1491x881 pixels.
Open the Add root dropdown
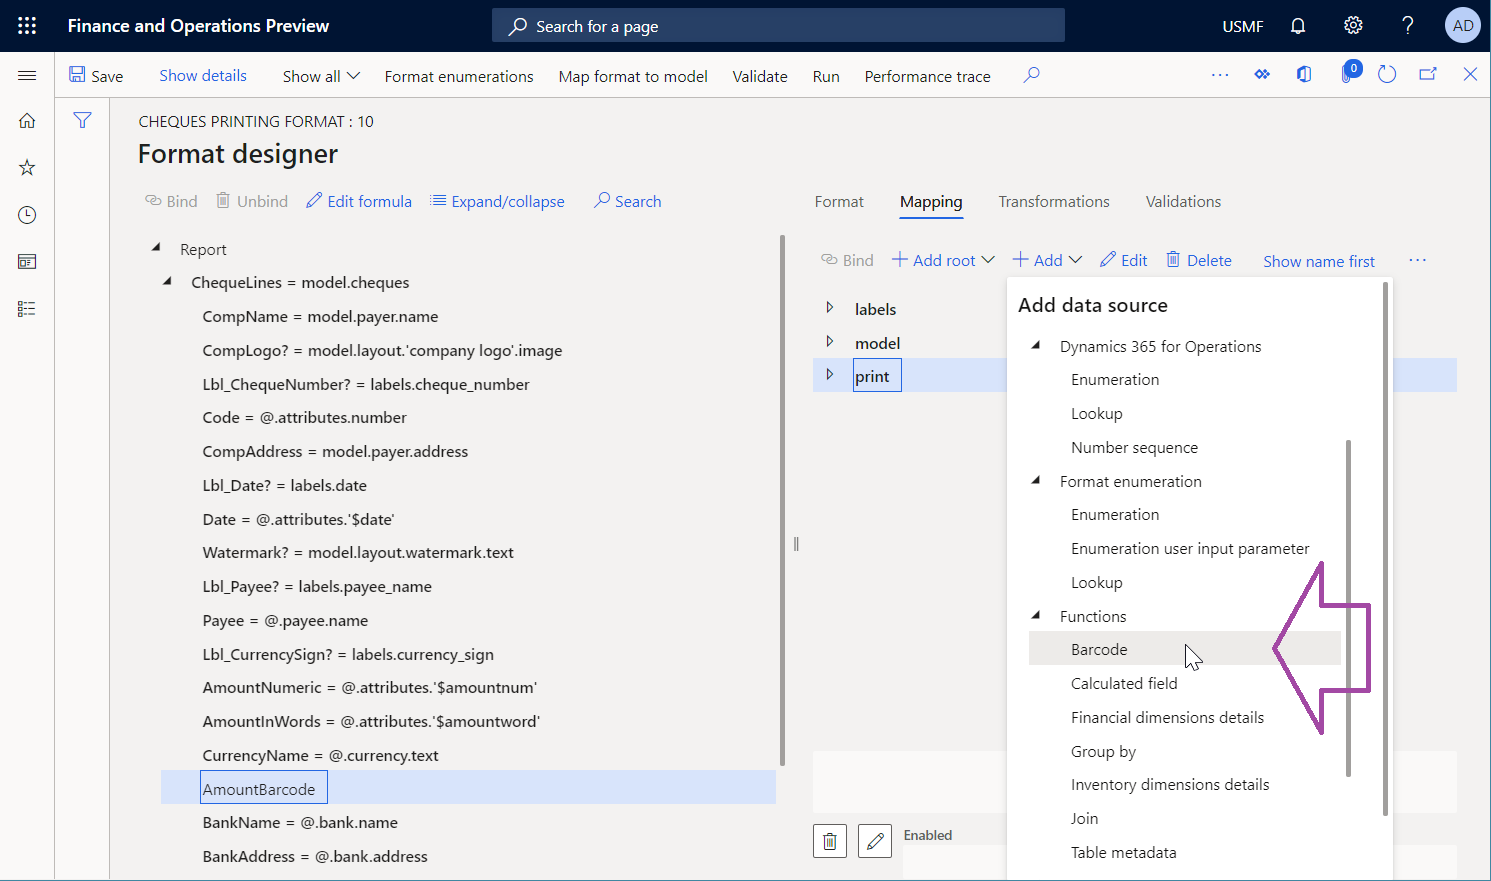pyautogui.click(x=943, y=260)
